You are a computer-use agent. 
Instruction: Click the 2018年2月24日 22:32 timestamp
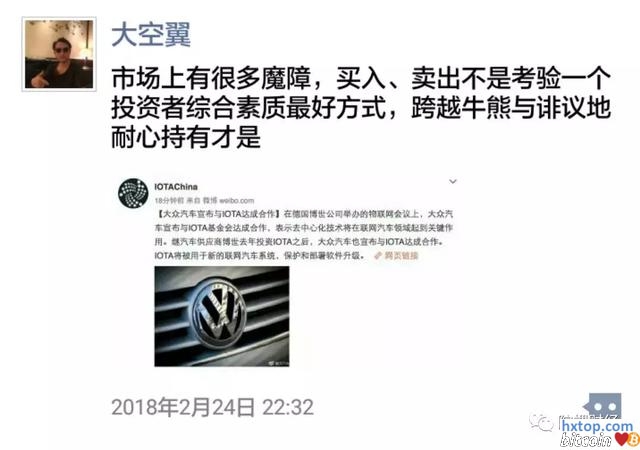pyautogui.click(x=213, y=407)
